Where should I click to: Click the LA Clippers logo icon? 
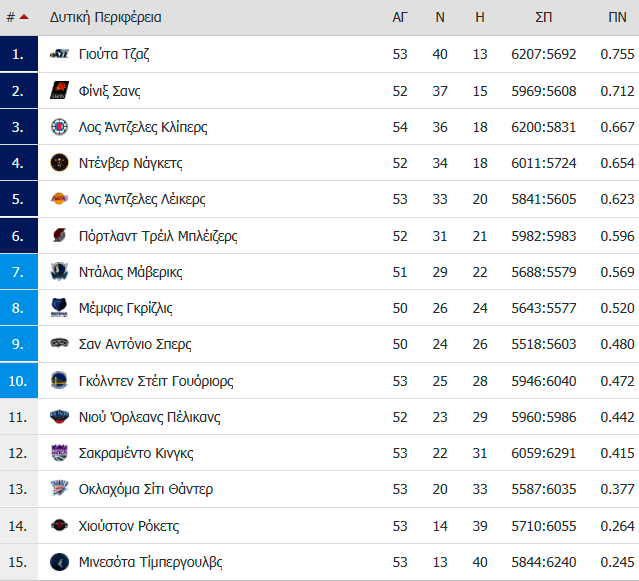tap(59, 127)
